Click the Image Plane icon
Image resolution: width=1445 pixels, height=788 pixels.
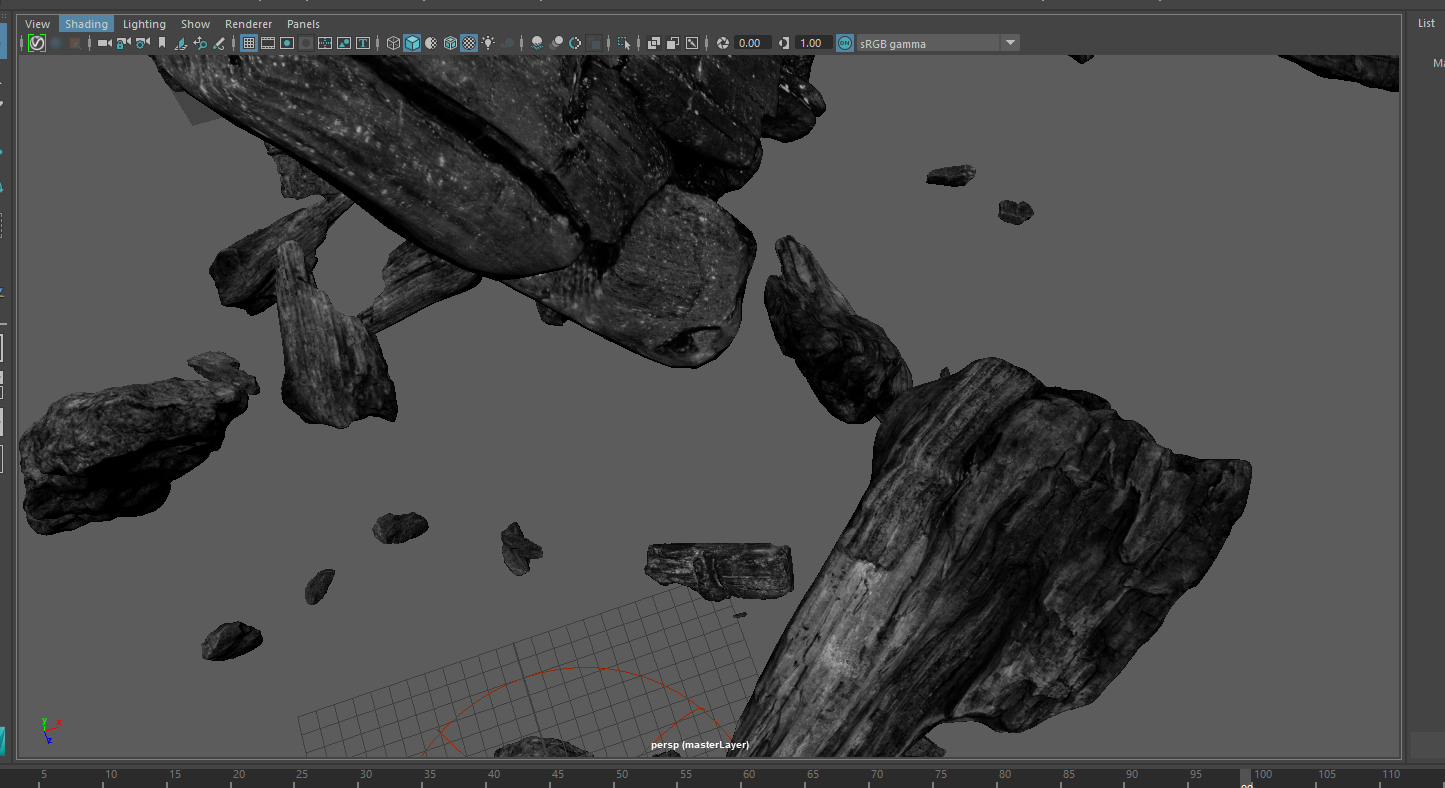(181, 43)
